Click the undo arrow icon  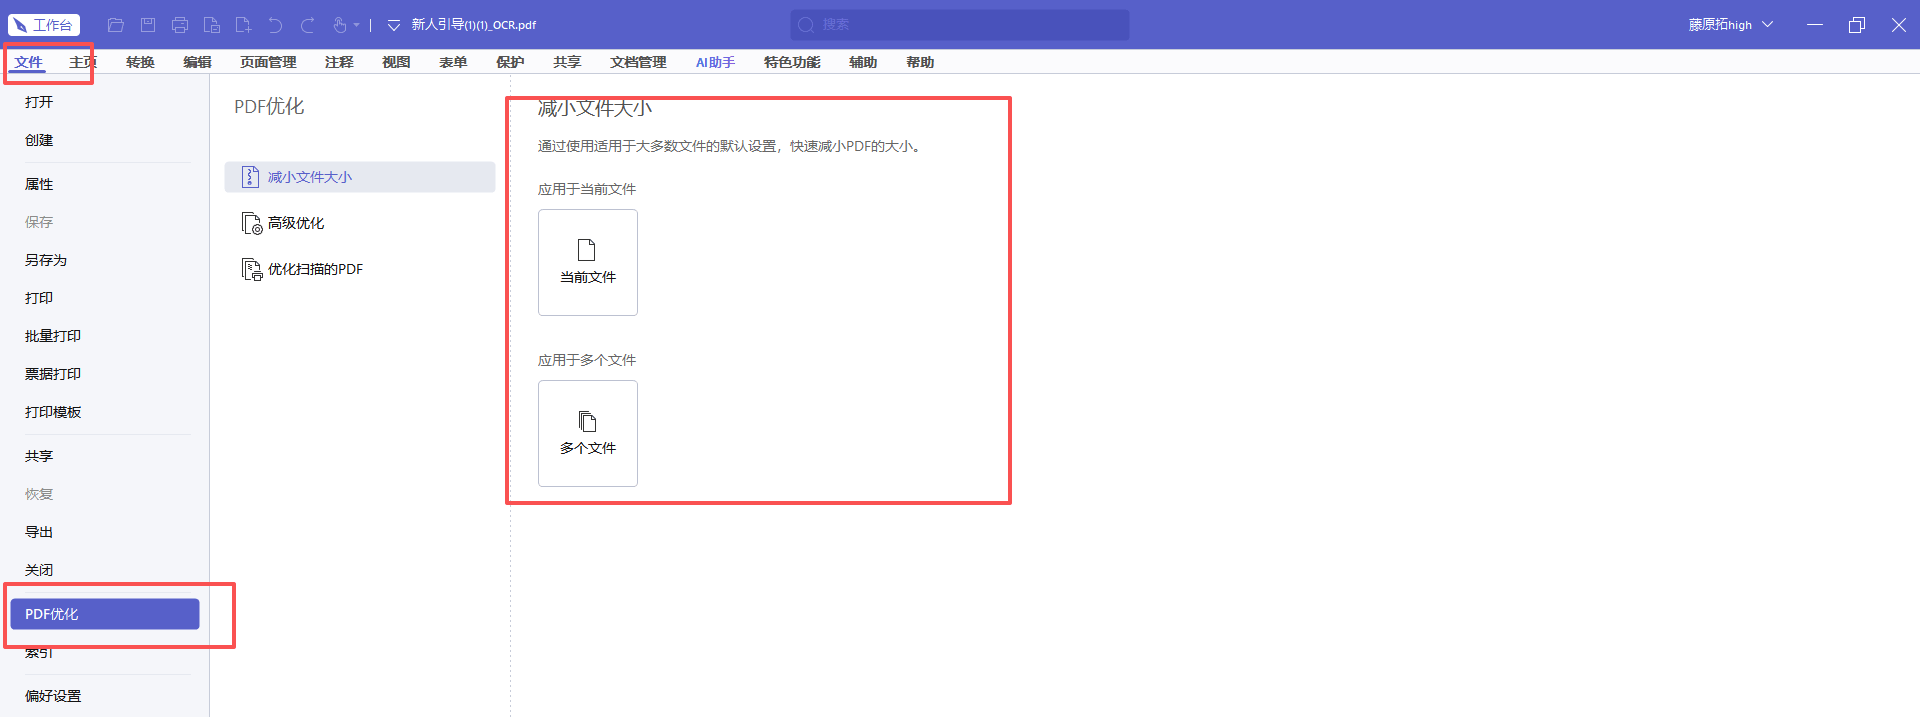(x=275, y=25)
